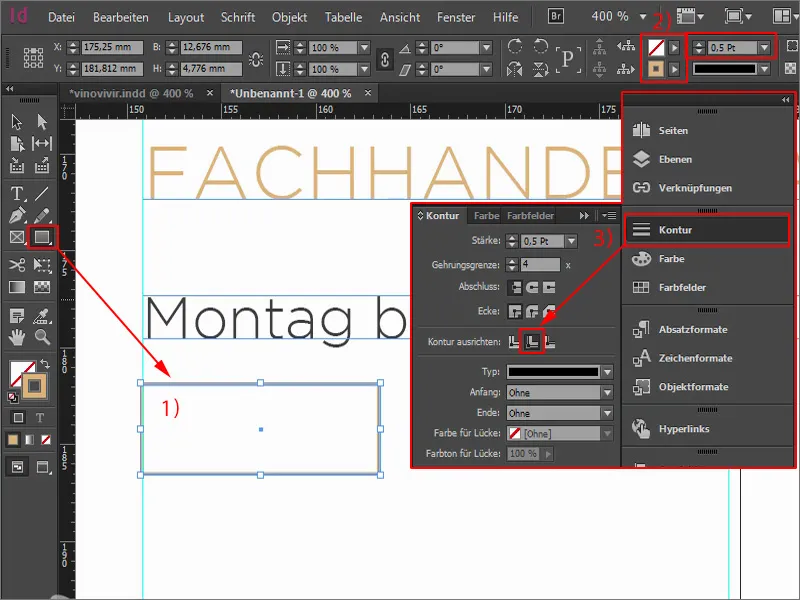Select the Zoom tool magnifier
Screen dimensions: 800x600
click(x=42, y=337)
